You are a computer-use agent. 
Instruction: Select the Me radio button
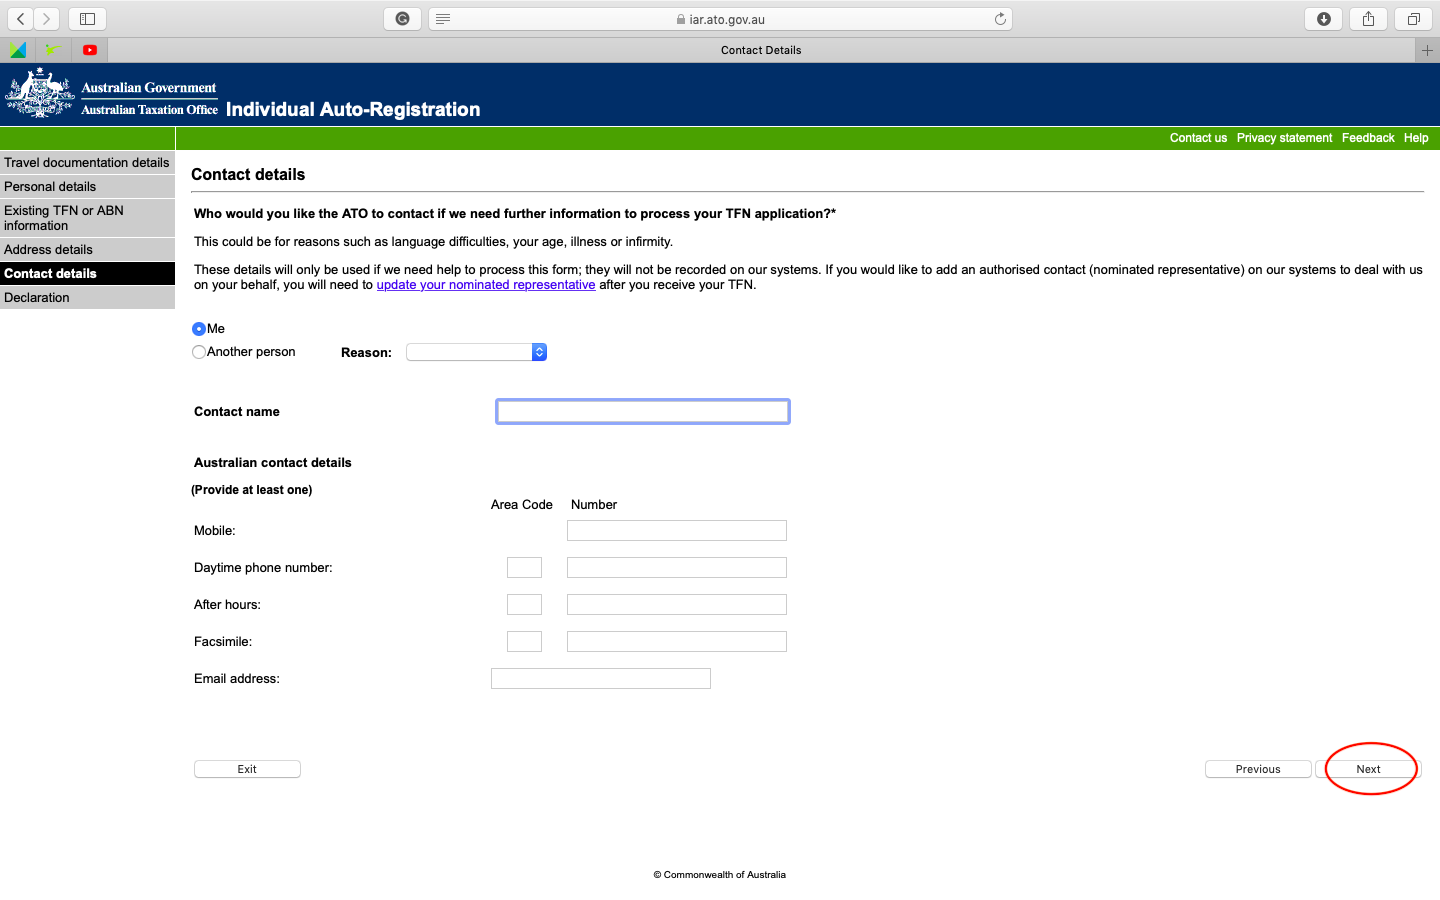[x=199, y=329]
